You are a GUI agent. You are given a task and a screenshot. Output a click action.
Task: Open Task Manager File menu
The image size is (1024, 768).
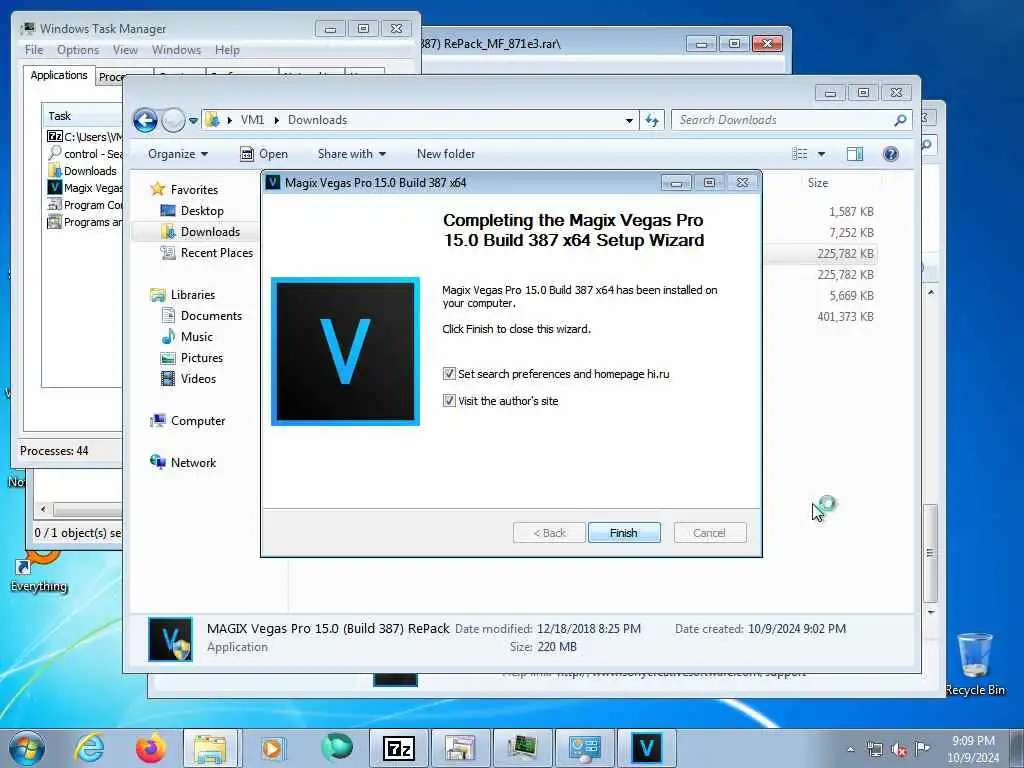click(x=34, y=50)
